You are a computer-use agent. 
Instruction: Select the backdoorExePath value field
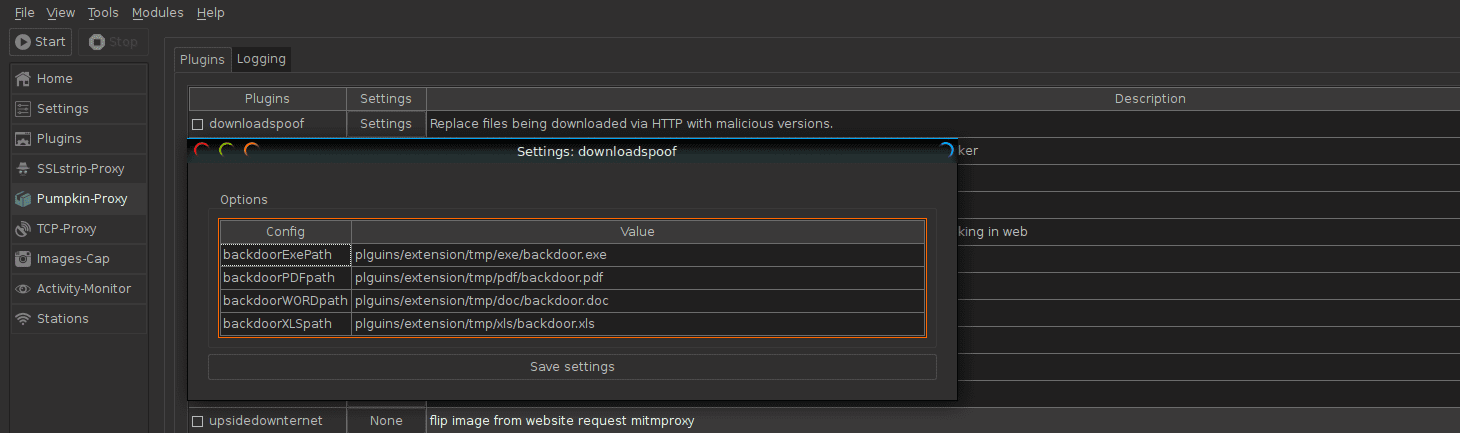coord(638,255)
